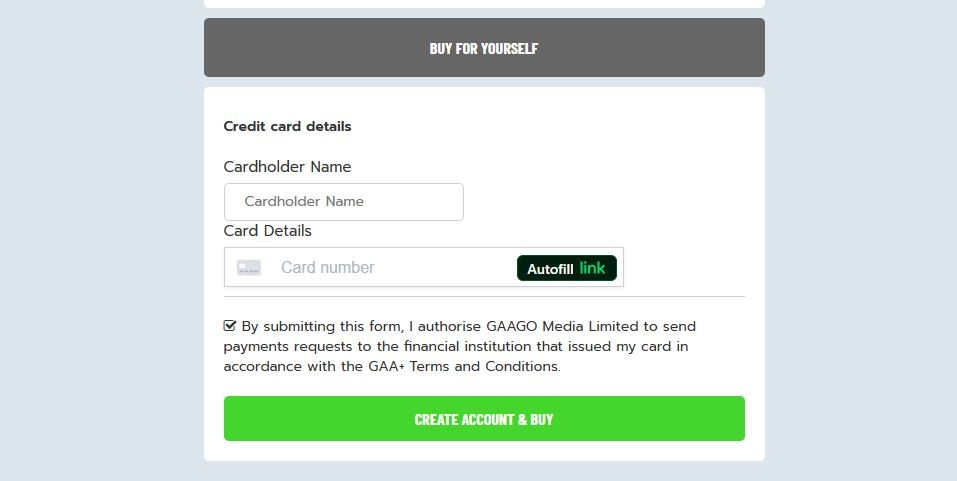Click the Credit card details heading
This screenshot has width=957, height=481.
(x=287, y=126)
